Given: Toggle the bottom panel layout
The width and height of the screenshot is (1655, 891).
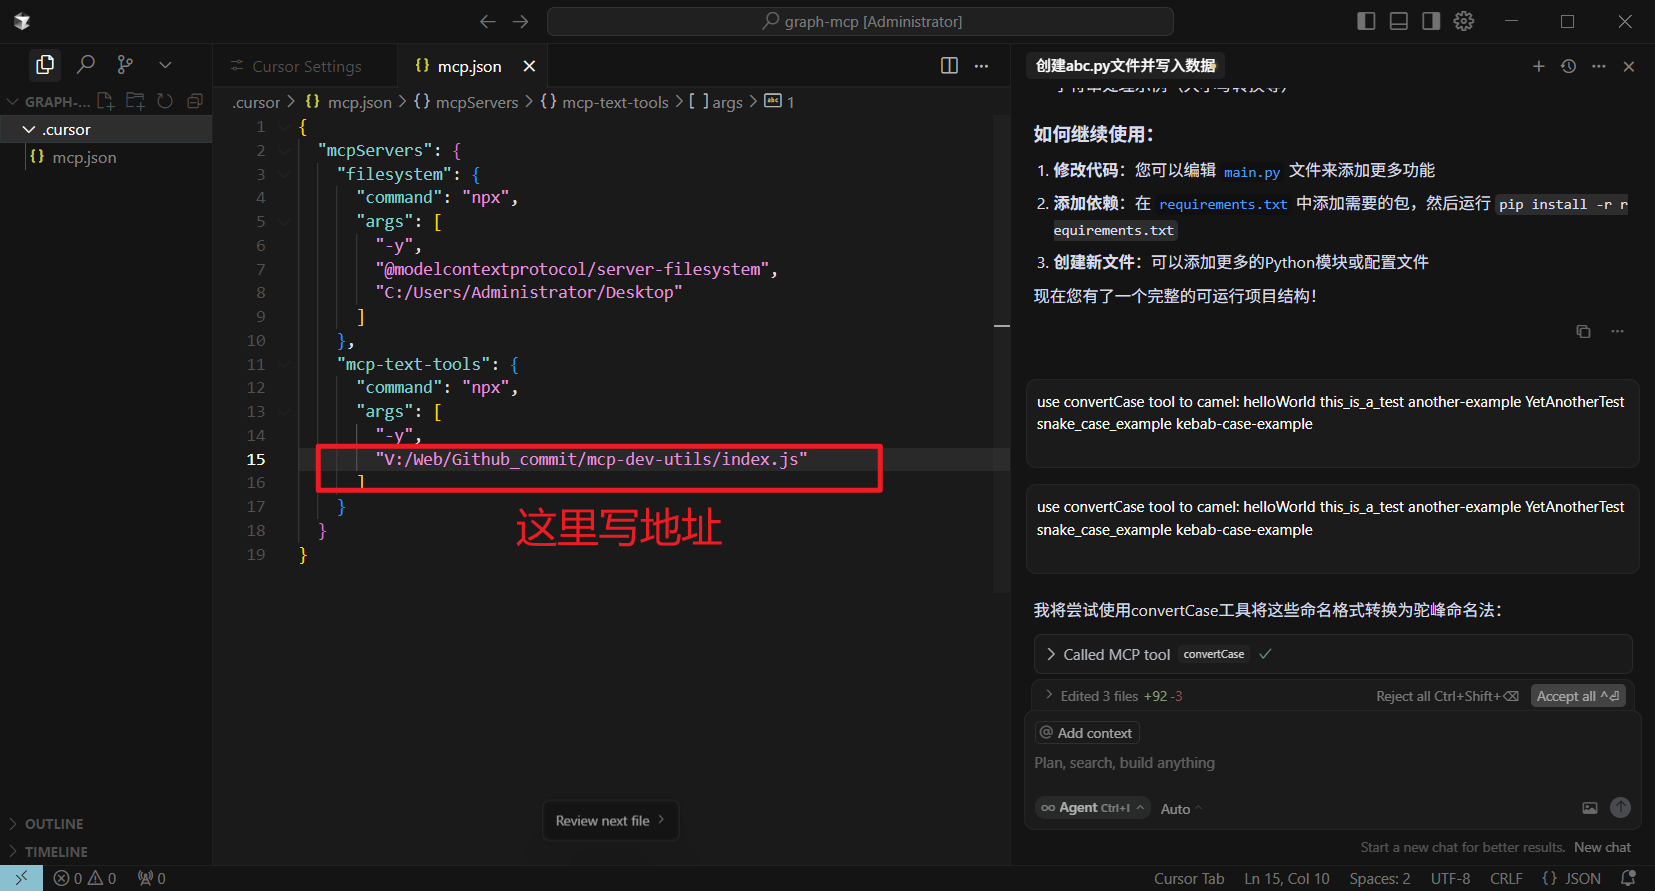Looking at the screenshot, I should [x=1399, y=21].
